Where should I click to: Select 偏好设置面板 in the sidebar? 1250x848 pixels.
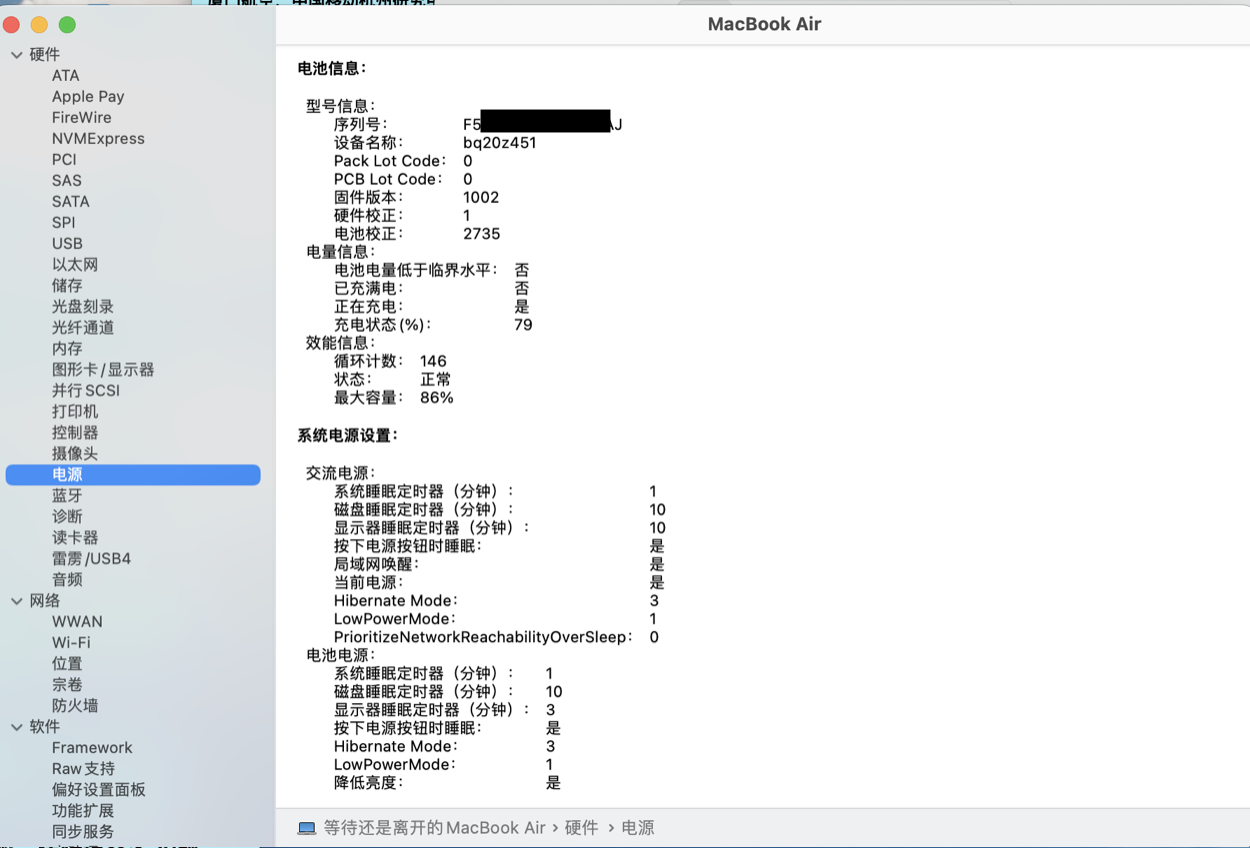pos(99,790)
